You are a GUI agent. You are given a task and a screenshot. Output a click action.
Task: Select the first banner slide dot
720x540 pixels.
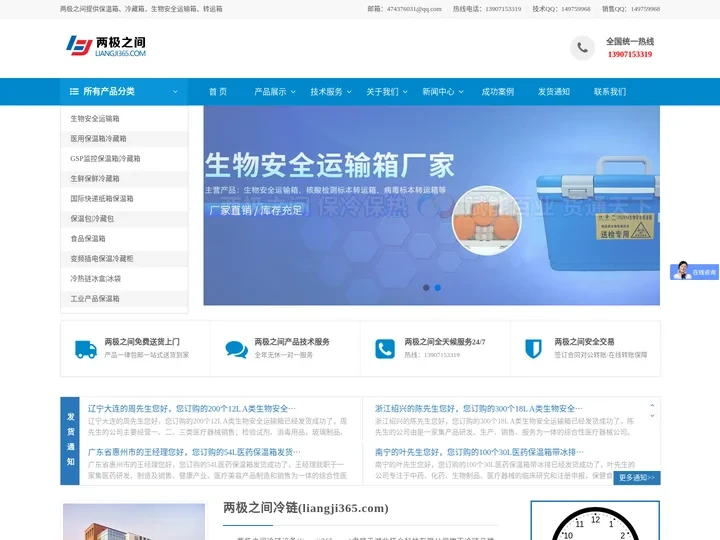(x=426, y=287)
